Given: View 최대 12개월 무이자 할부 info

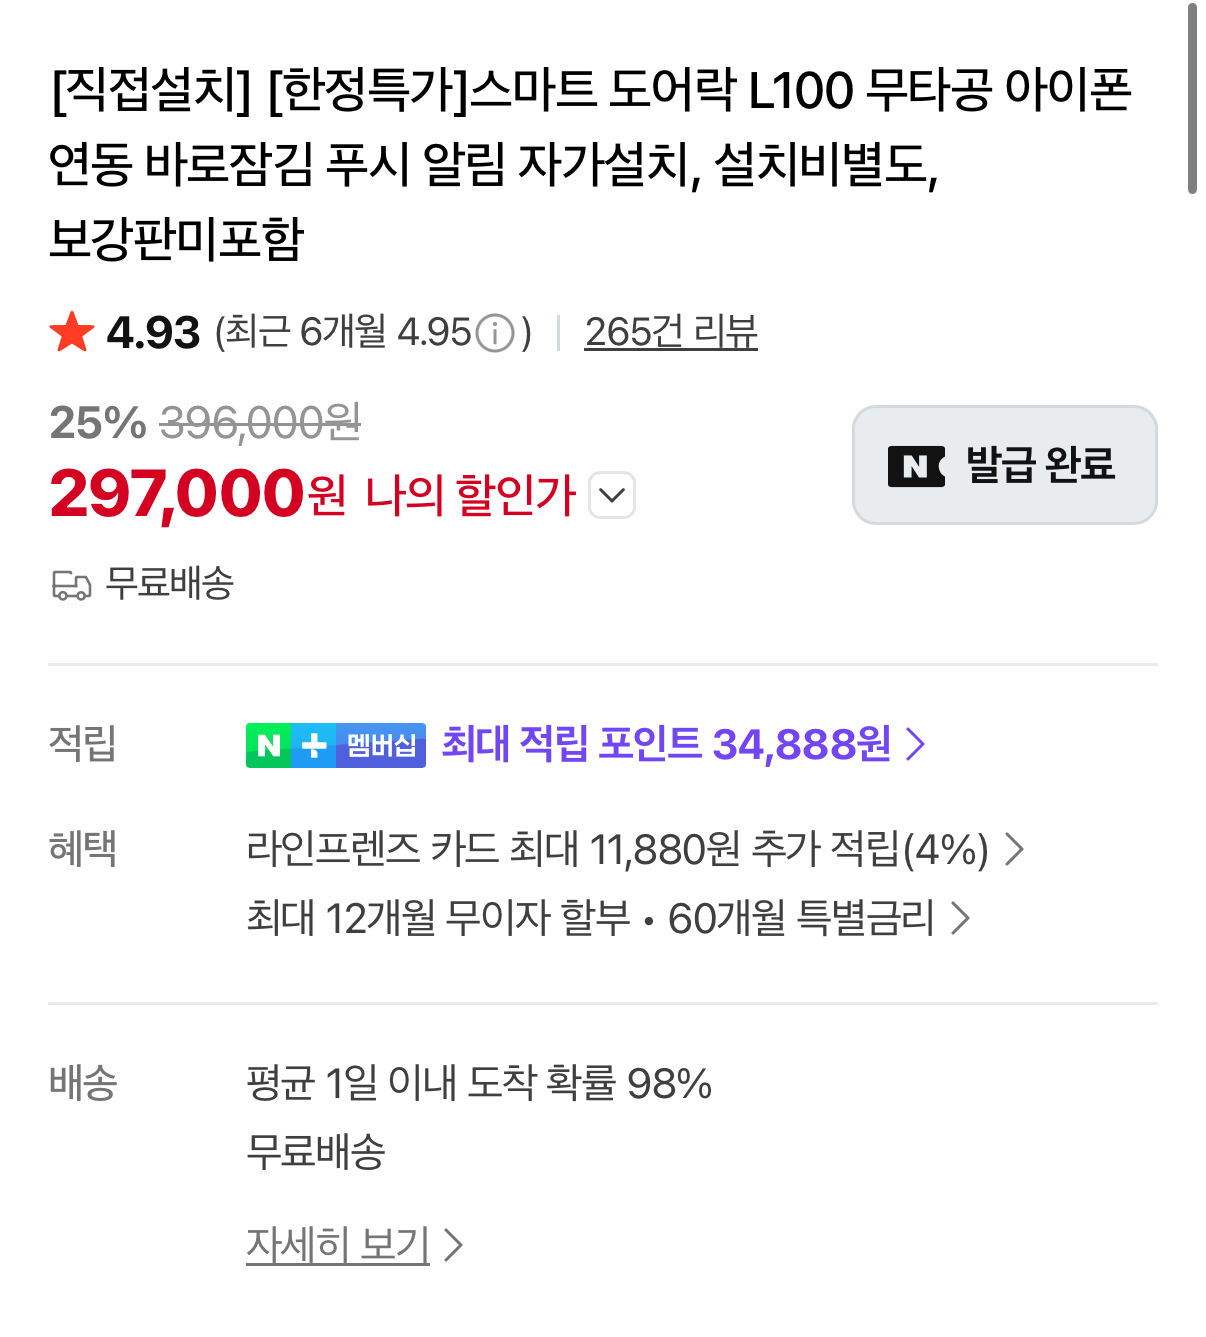Looking at the screenshot, I should pos(438,918).
